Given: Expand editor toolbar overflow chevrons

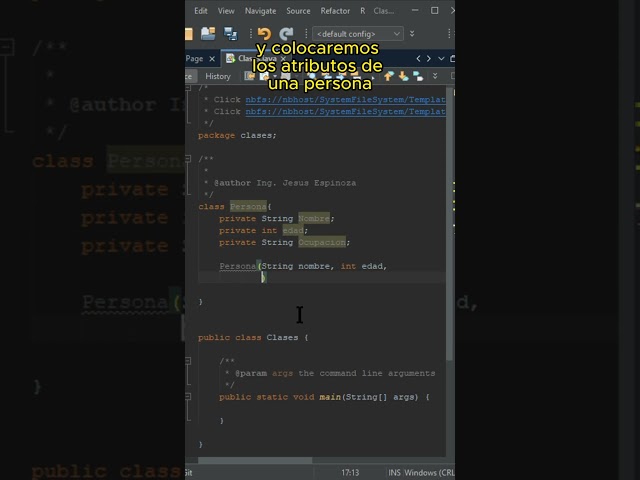Looking at the screenshot, I should (x=435, y=76).
